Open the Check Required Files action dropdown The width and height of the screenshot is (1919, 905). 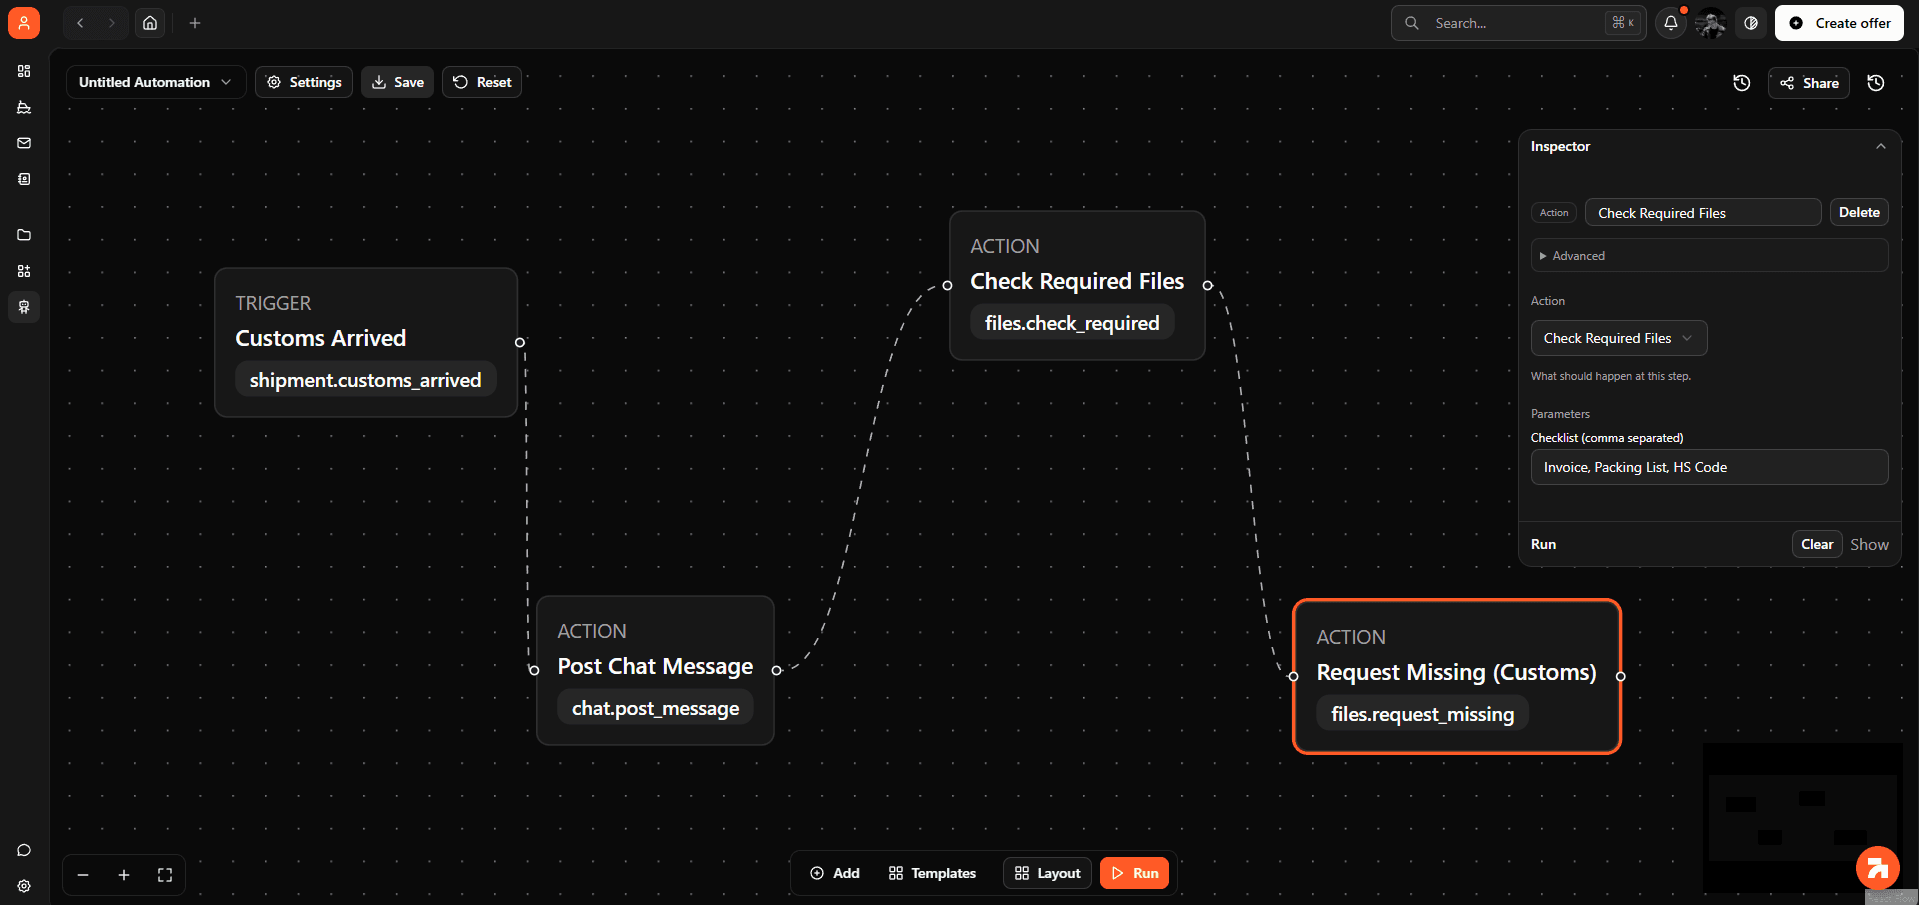(x=1618, y=338)
